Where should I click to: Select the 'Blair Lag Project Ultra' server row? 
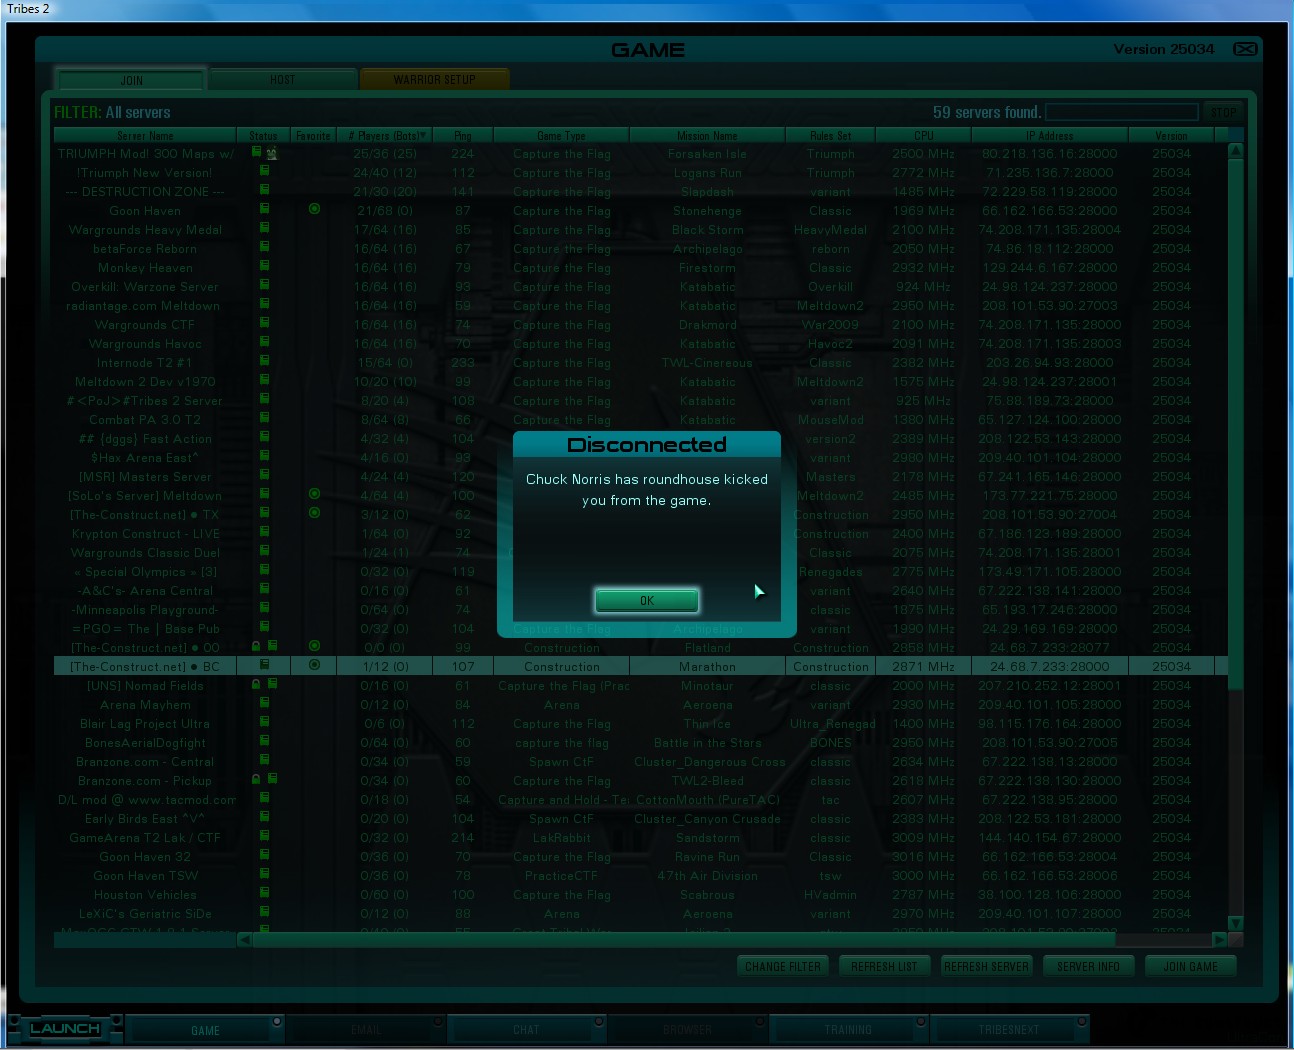click(640, 724)
